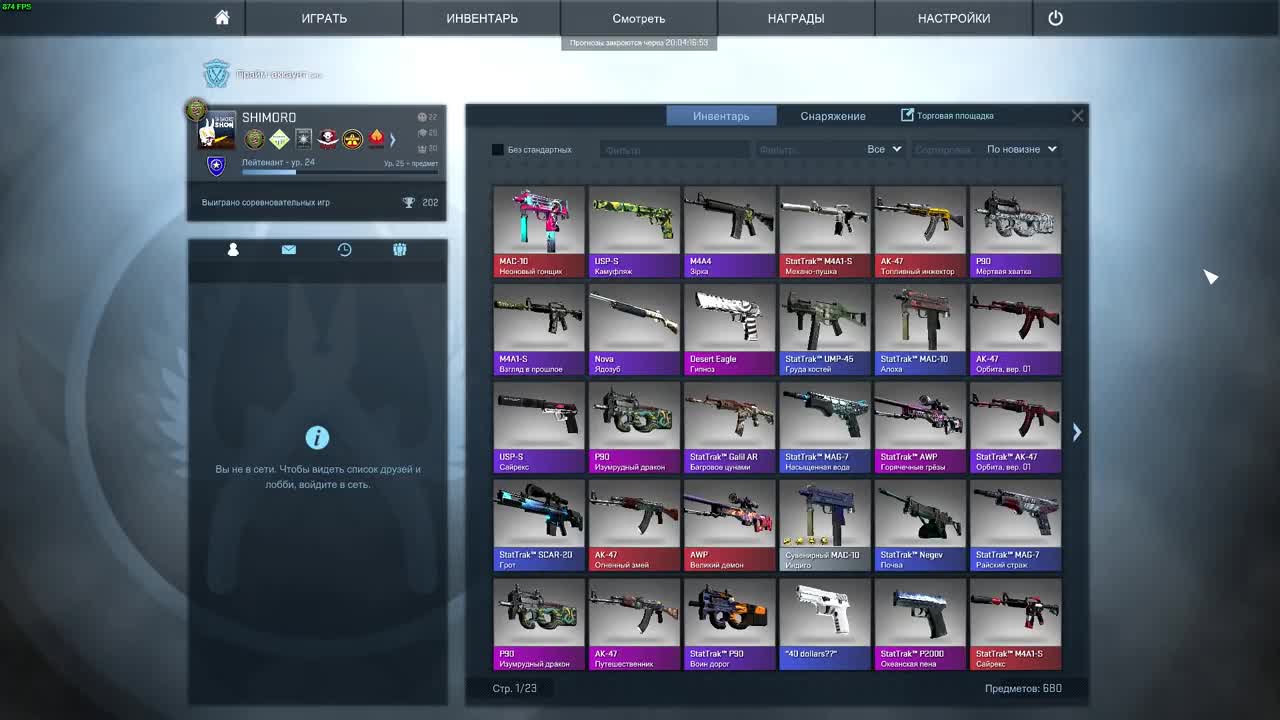This screenshot has height=720, width=1280.
Task: Select the AWP Великий демон item
Action: coord(729,526)
